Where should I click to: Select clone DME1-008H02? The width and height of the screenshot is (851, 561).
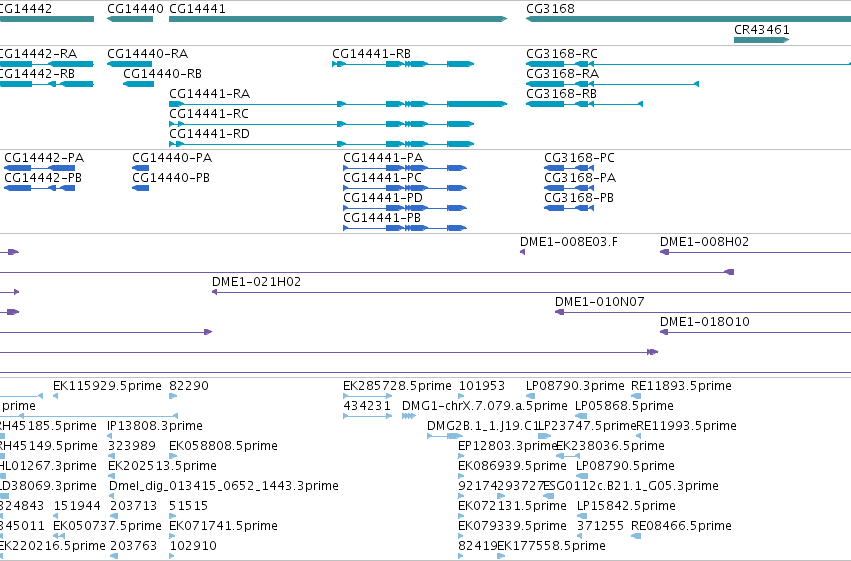click(755, 252)
